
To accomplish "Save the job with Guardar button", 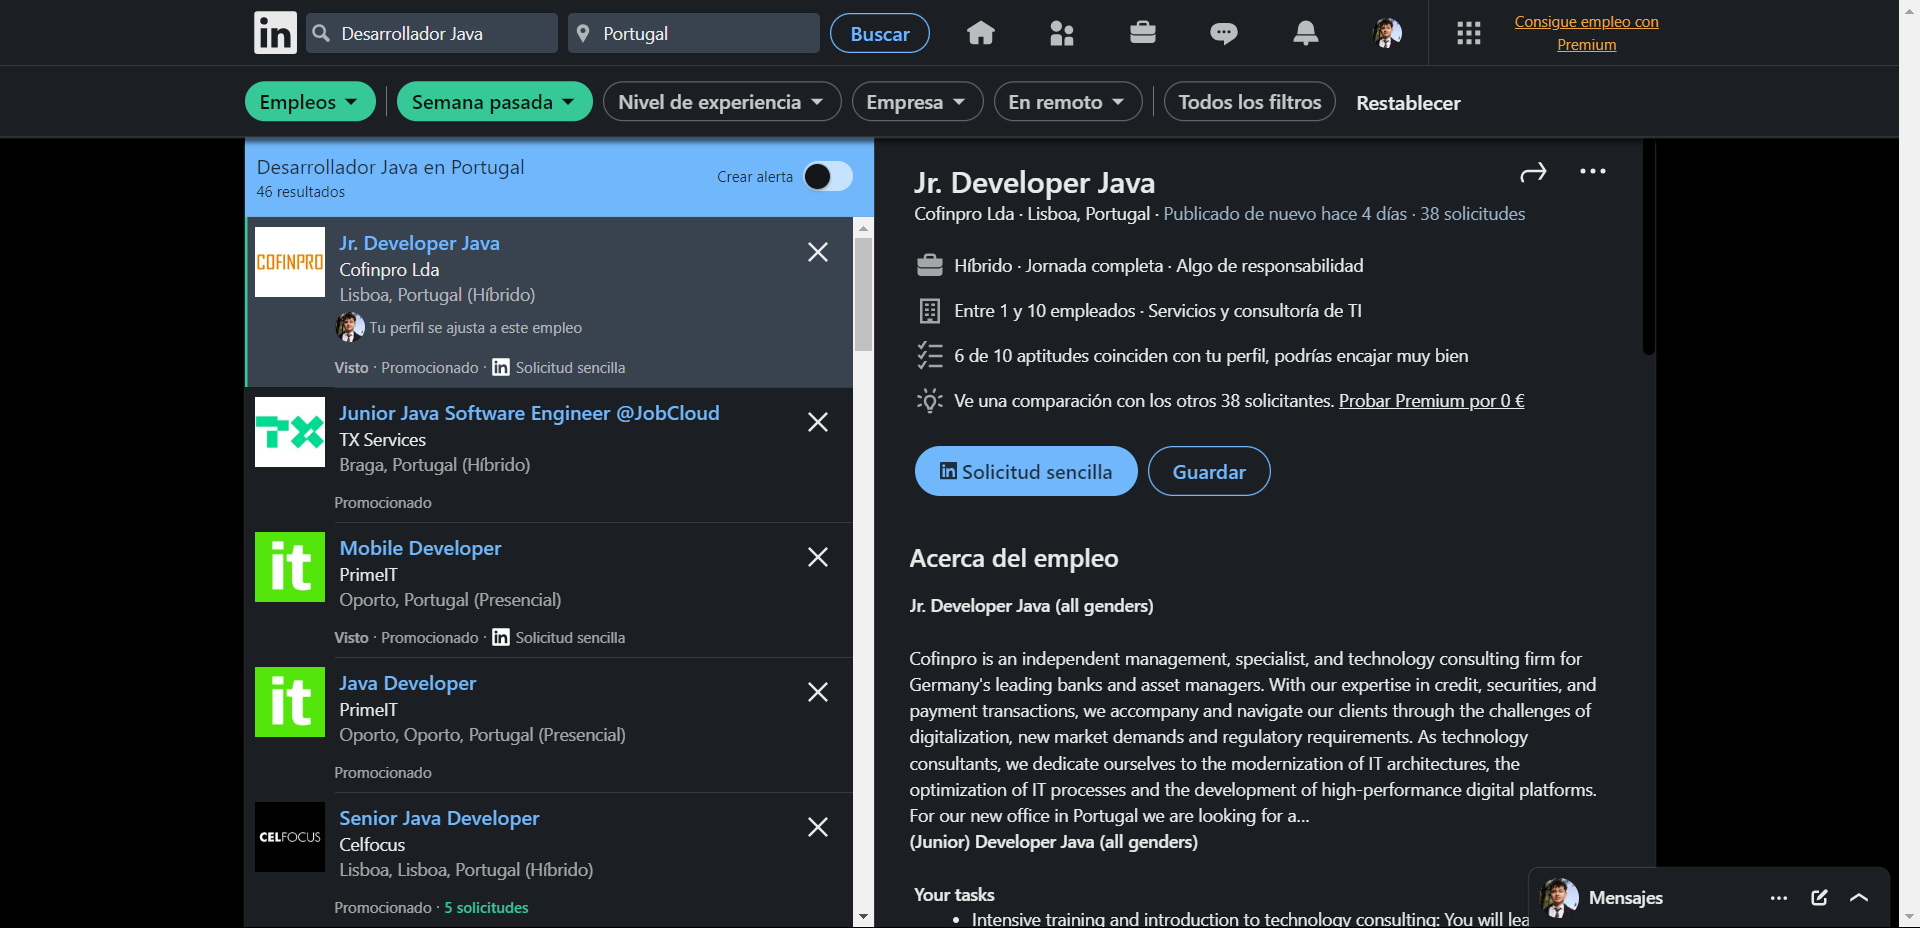I will [1209, 471].
